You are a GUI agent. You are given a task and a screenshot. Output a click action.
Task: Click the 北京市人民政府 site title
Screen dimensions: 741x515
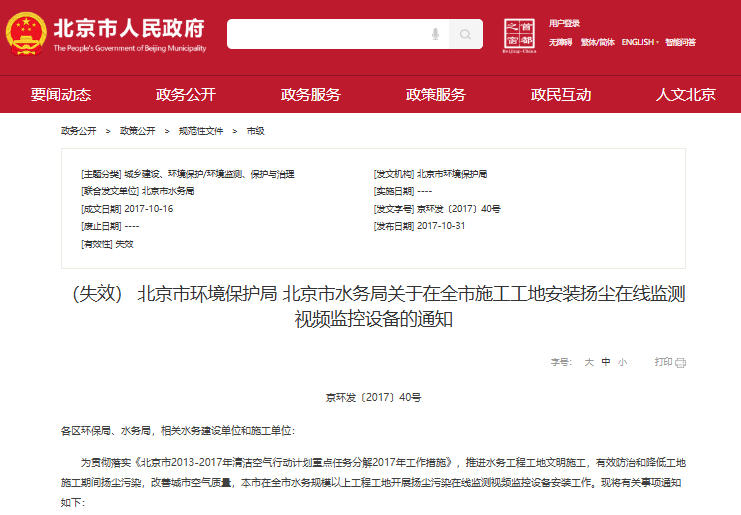pos(129,28)
